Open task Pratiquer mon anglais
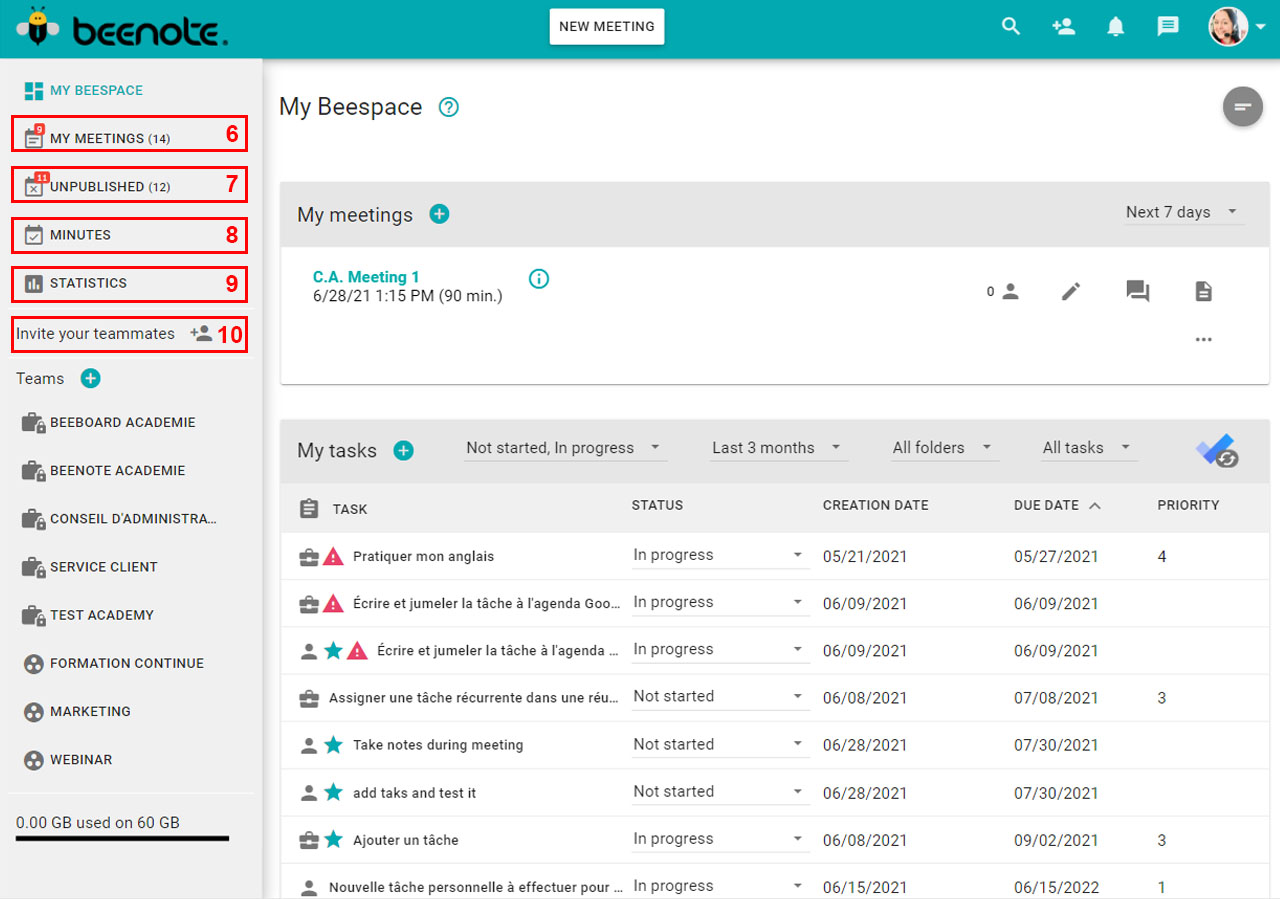The image size is (1280, 899). 423,556
